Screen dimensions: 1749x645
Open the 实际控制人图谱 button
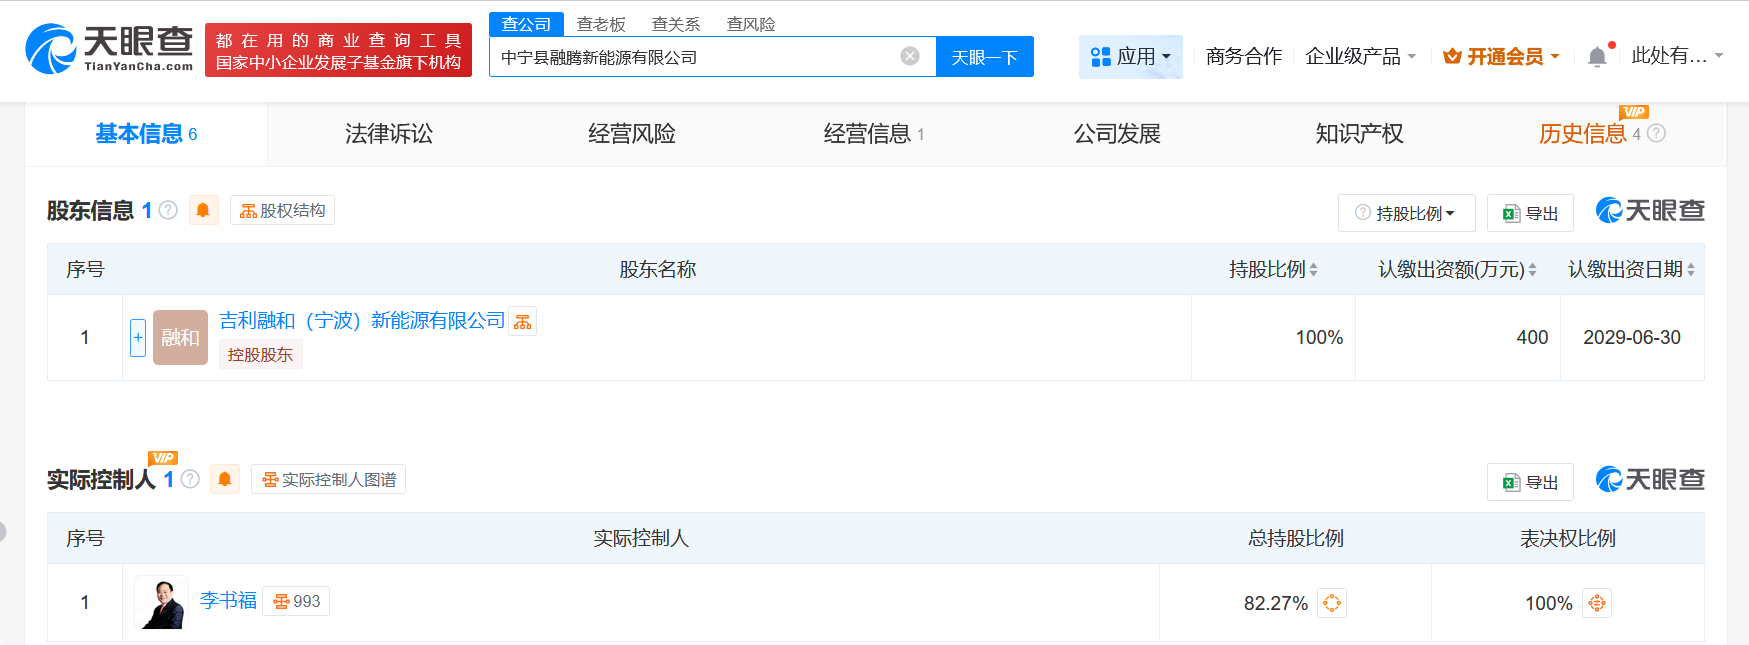(x=328, y=479)
